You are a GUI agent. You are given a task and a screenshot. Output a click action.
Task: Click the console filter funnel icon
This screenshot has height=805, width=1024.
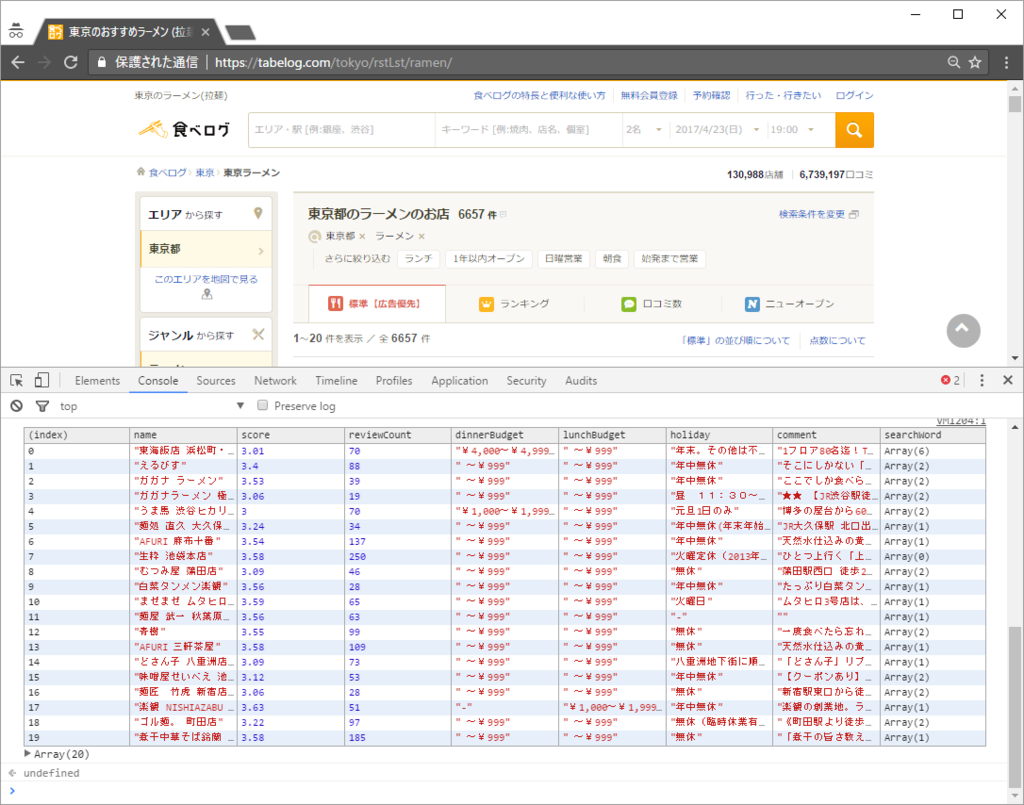tap(42, 406)
